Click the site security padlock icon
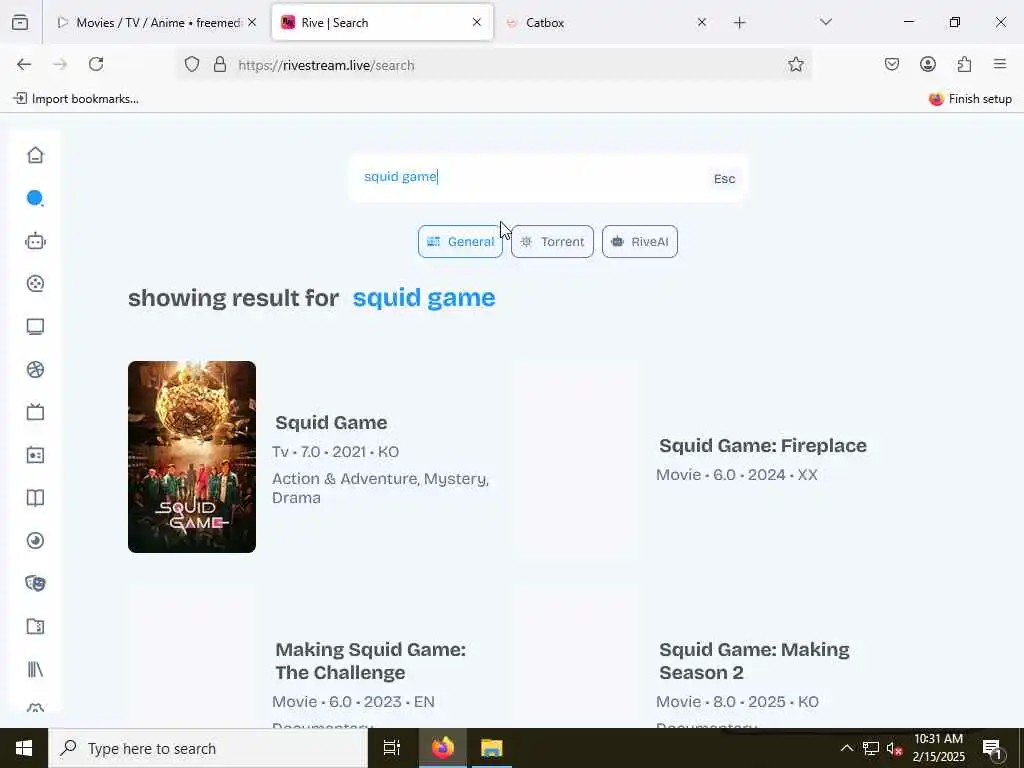The height and width of the screenshot is (768, 1024). click(220, 65)
